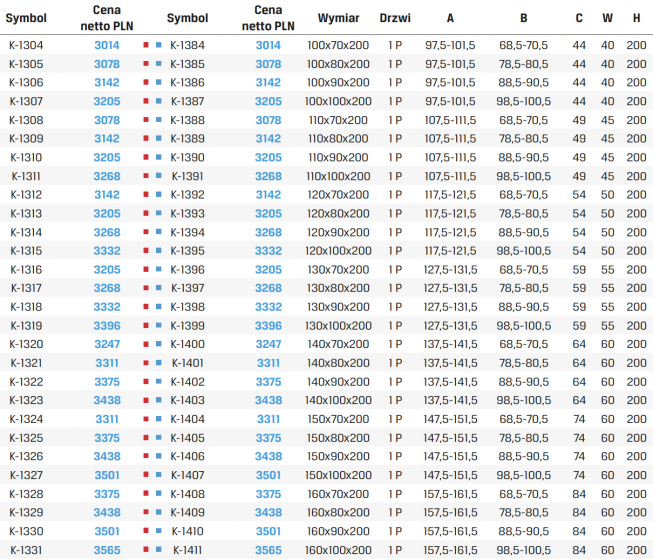Click A value 117,5-121,5 in K-1312 row
This screenshot has height=560, width=653.
(x=450, y=194)
